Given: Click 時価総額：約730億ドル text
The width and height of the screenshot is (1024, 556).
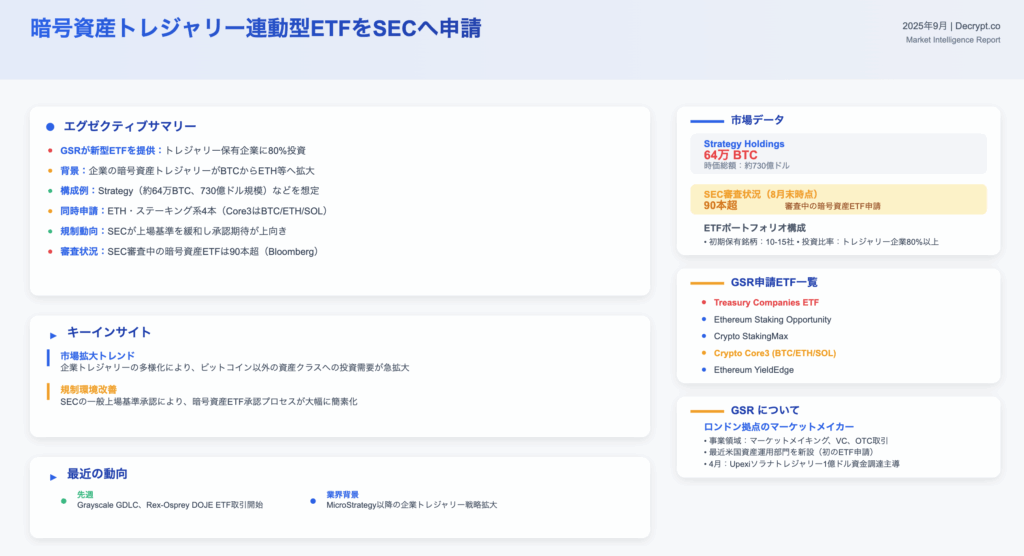Looking at the screenshot, I should tap(746, 166).
